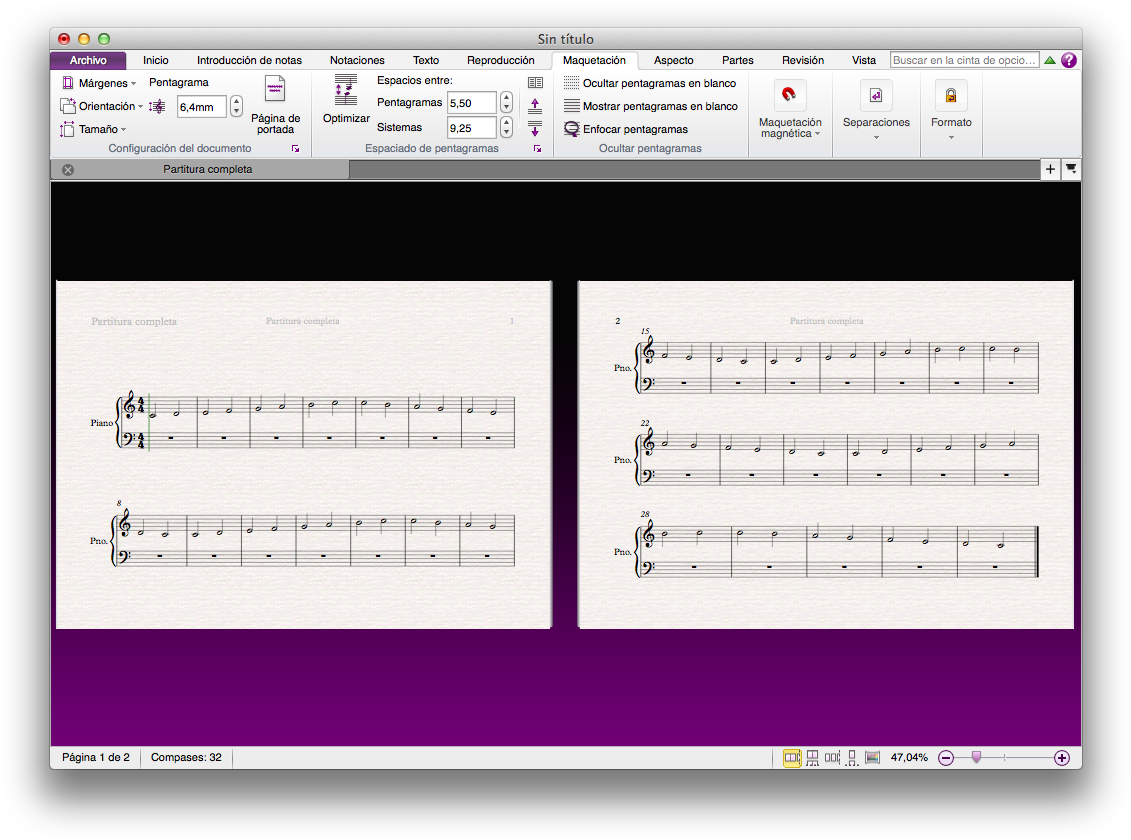Screen dimensions: 1131x840
Task: Switch to the Reproducción tab
Action: (x=501, y=61)
